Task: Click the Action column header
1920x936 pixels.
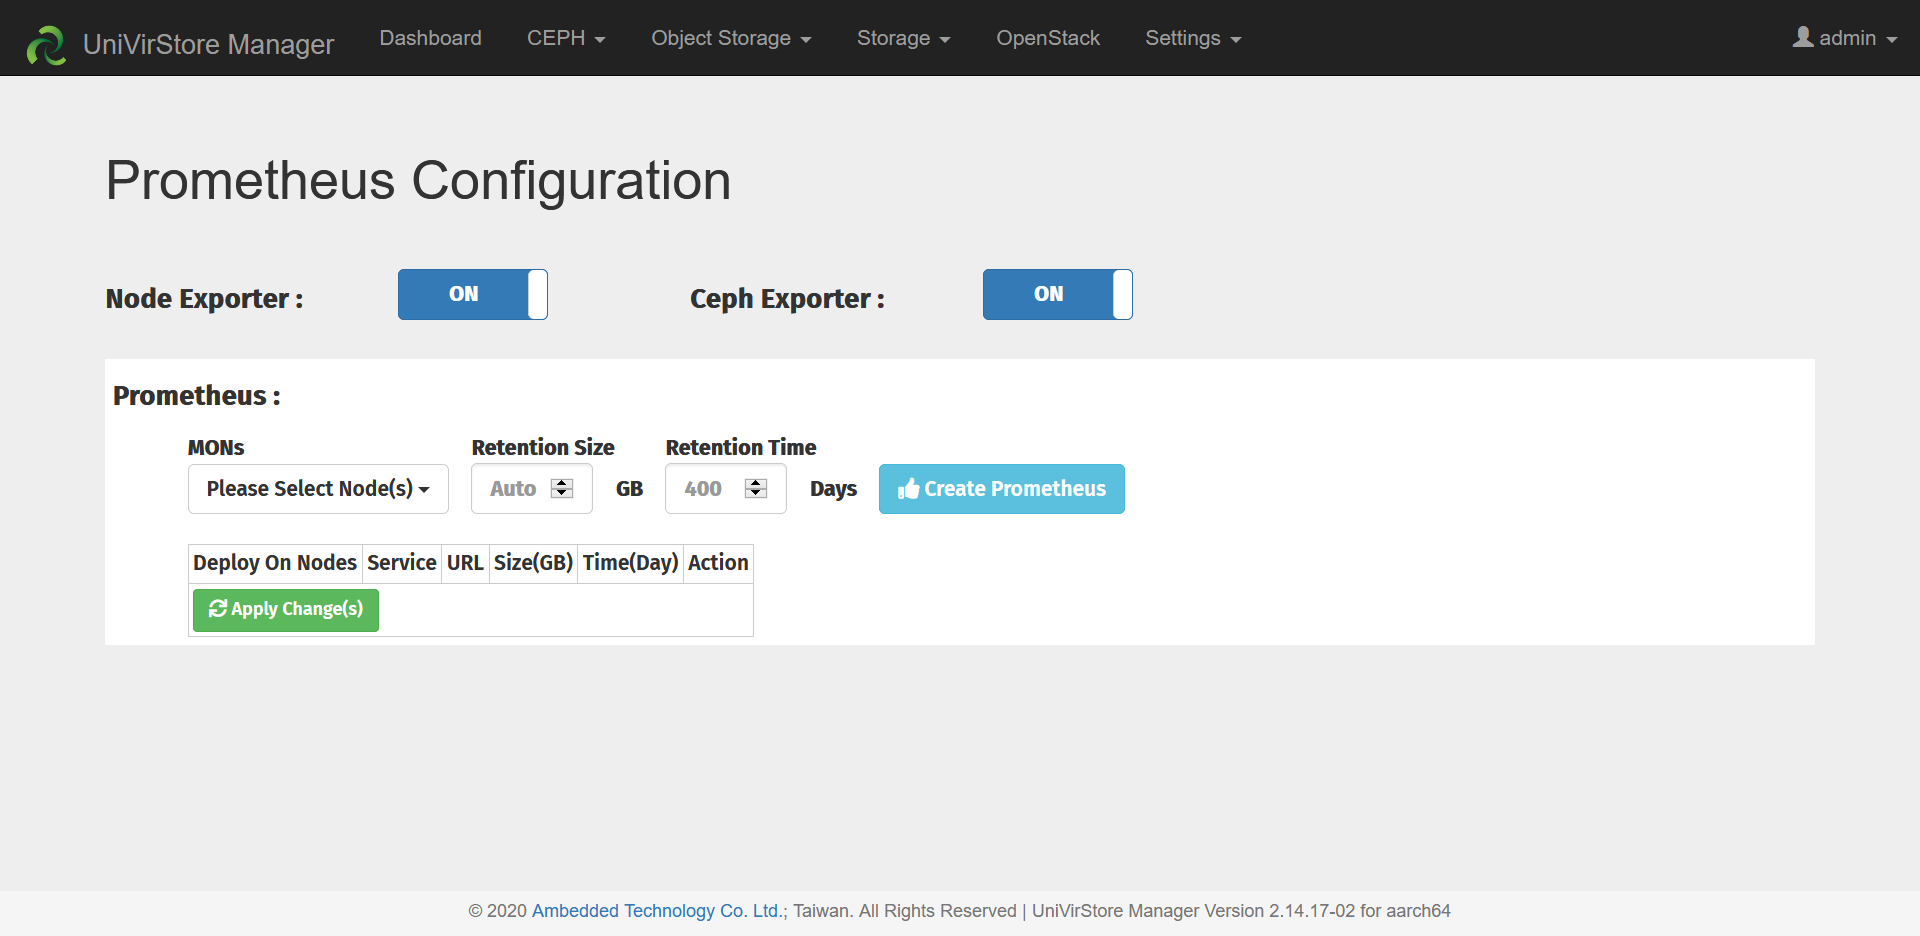Action: 718,563
